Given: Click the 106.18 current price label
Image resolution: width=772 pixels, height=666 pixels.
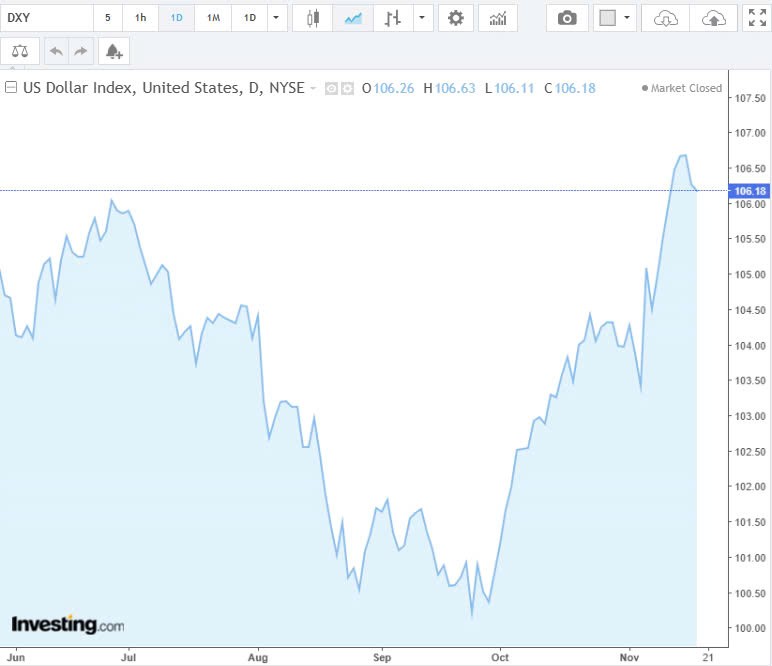Looking at the screenshot, I should pyautogui.click(x=749, y=191).
